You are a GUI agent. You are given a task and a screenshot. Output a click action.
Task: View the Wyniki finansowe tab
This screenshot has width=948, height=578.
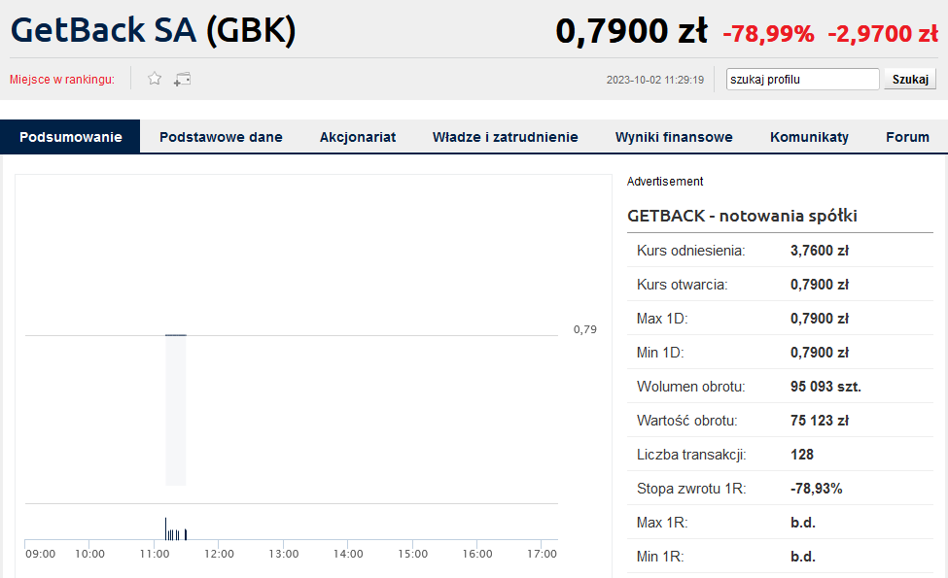point(674,137)
